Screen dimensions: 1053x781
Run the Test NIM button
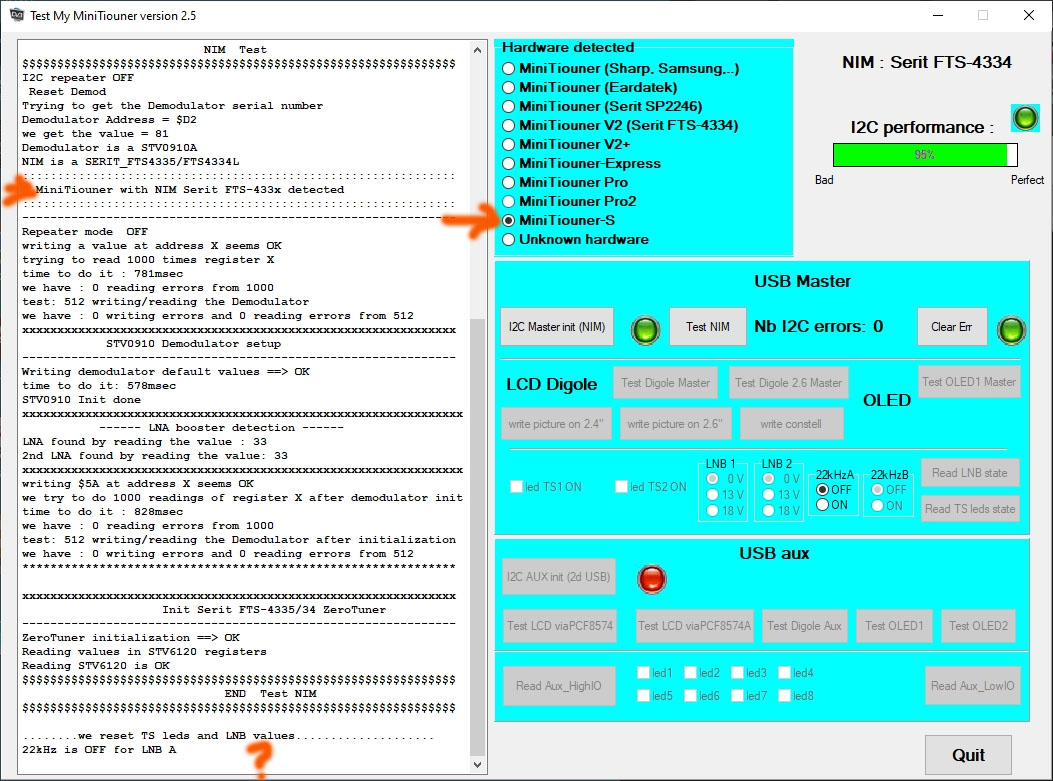coord(707,326)
